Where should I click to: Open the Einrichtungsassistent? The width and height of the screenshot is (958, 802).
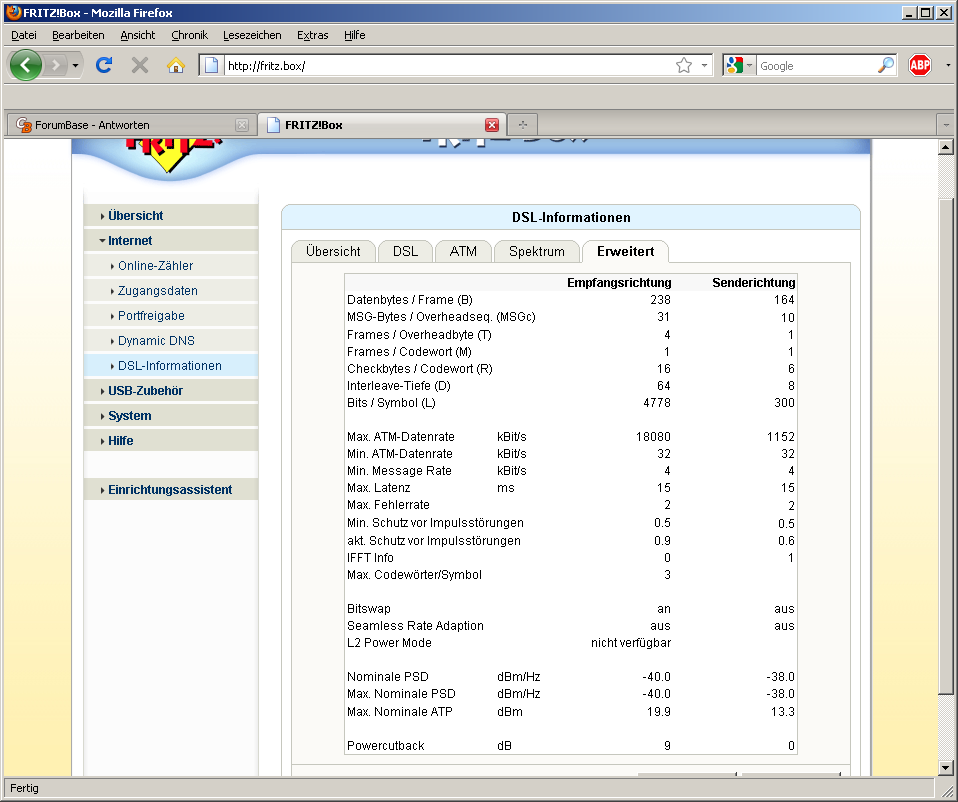click(170, 490)
